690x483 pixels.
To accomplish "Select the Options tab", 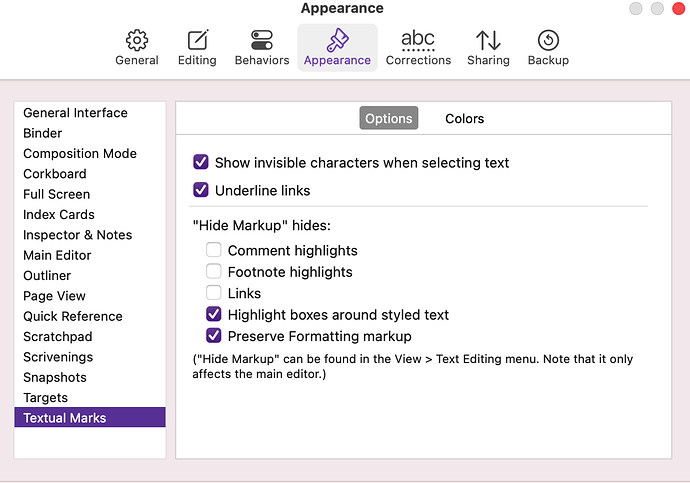I will click(388, 118).
